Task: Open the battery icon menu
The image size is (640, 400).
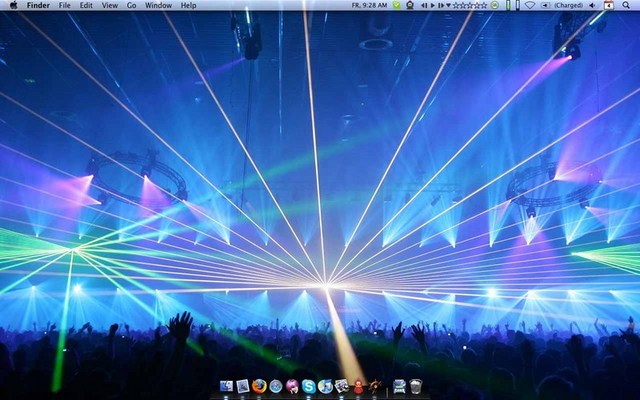Action: pyautogui.click(x=545, y=5)
